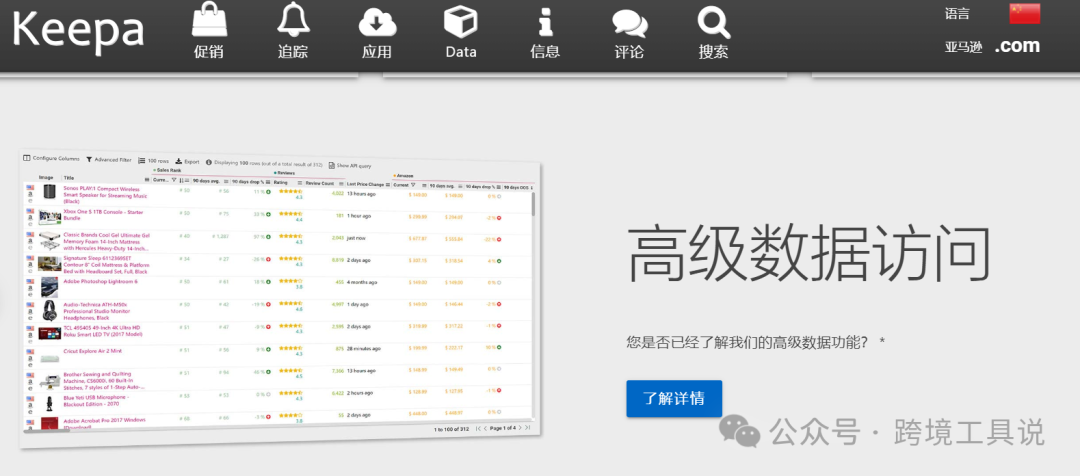Click the Brother Sewing and Quilting title

pos(105,382)
